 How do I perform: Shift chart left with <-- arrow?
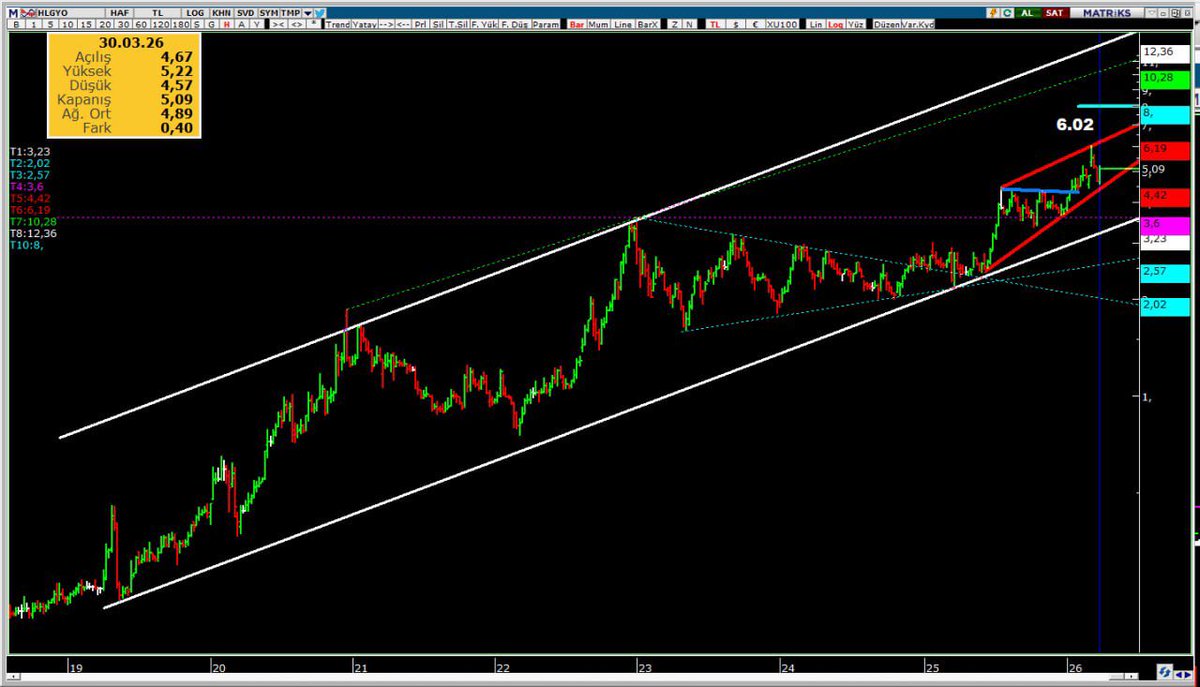click(402, 24)
